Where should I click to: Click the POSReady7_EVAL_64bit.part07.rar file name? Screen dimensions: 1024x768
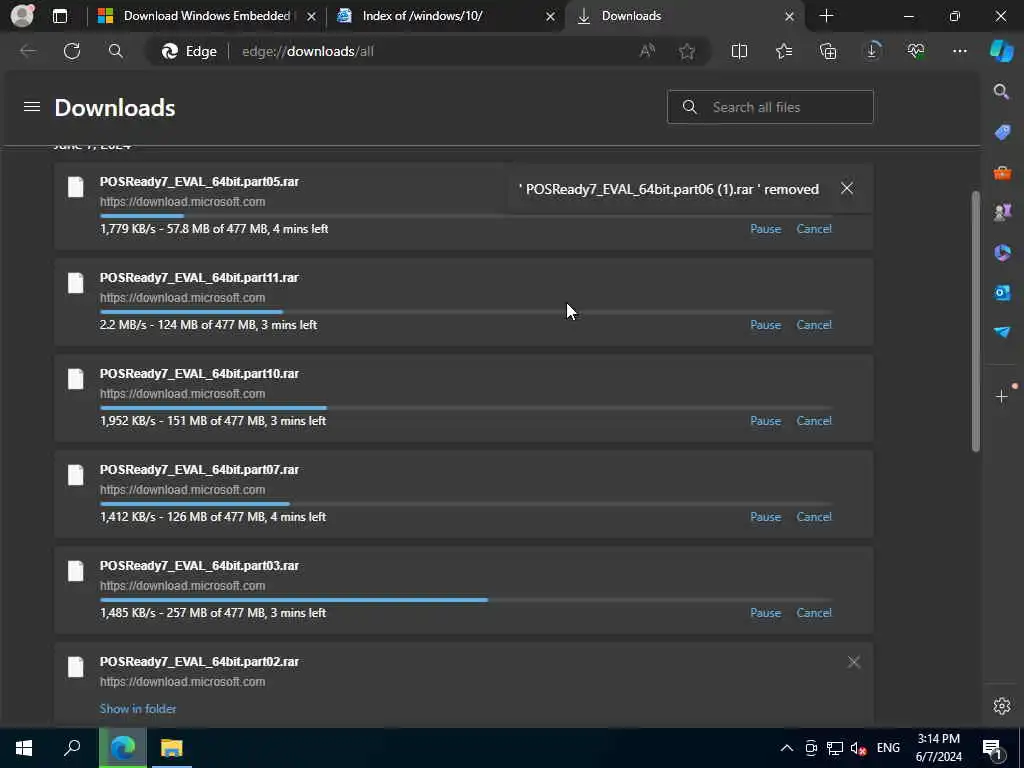click(x=199, y=470)
